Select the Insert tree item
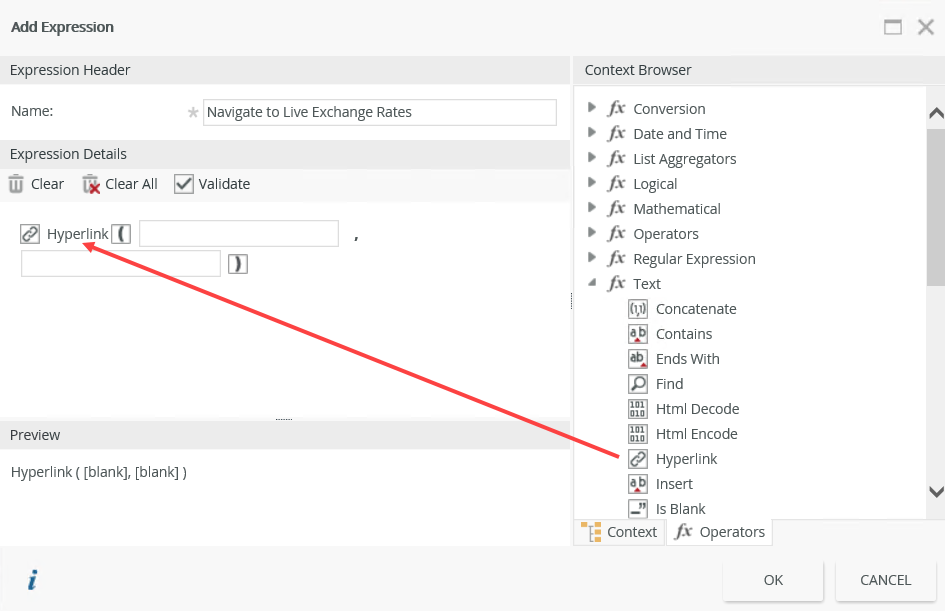This screenshot has height=611, width=945. (674, 484)
